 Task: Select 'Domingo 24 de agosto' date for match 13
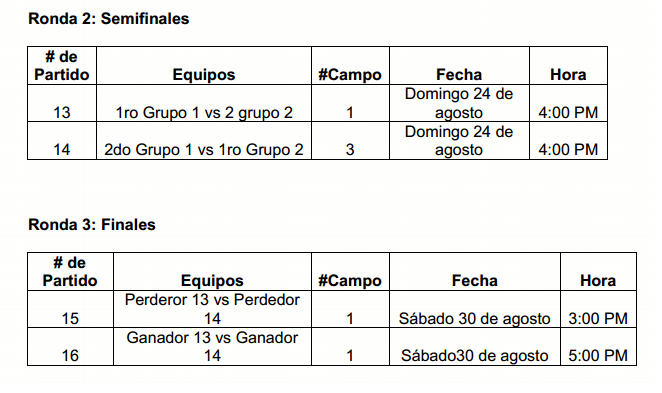point(459,103)
